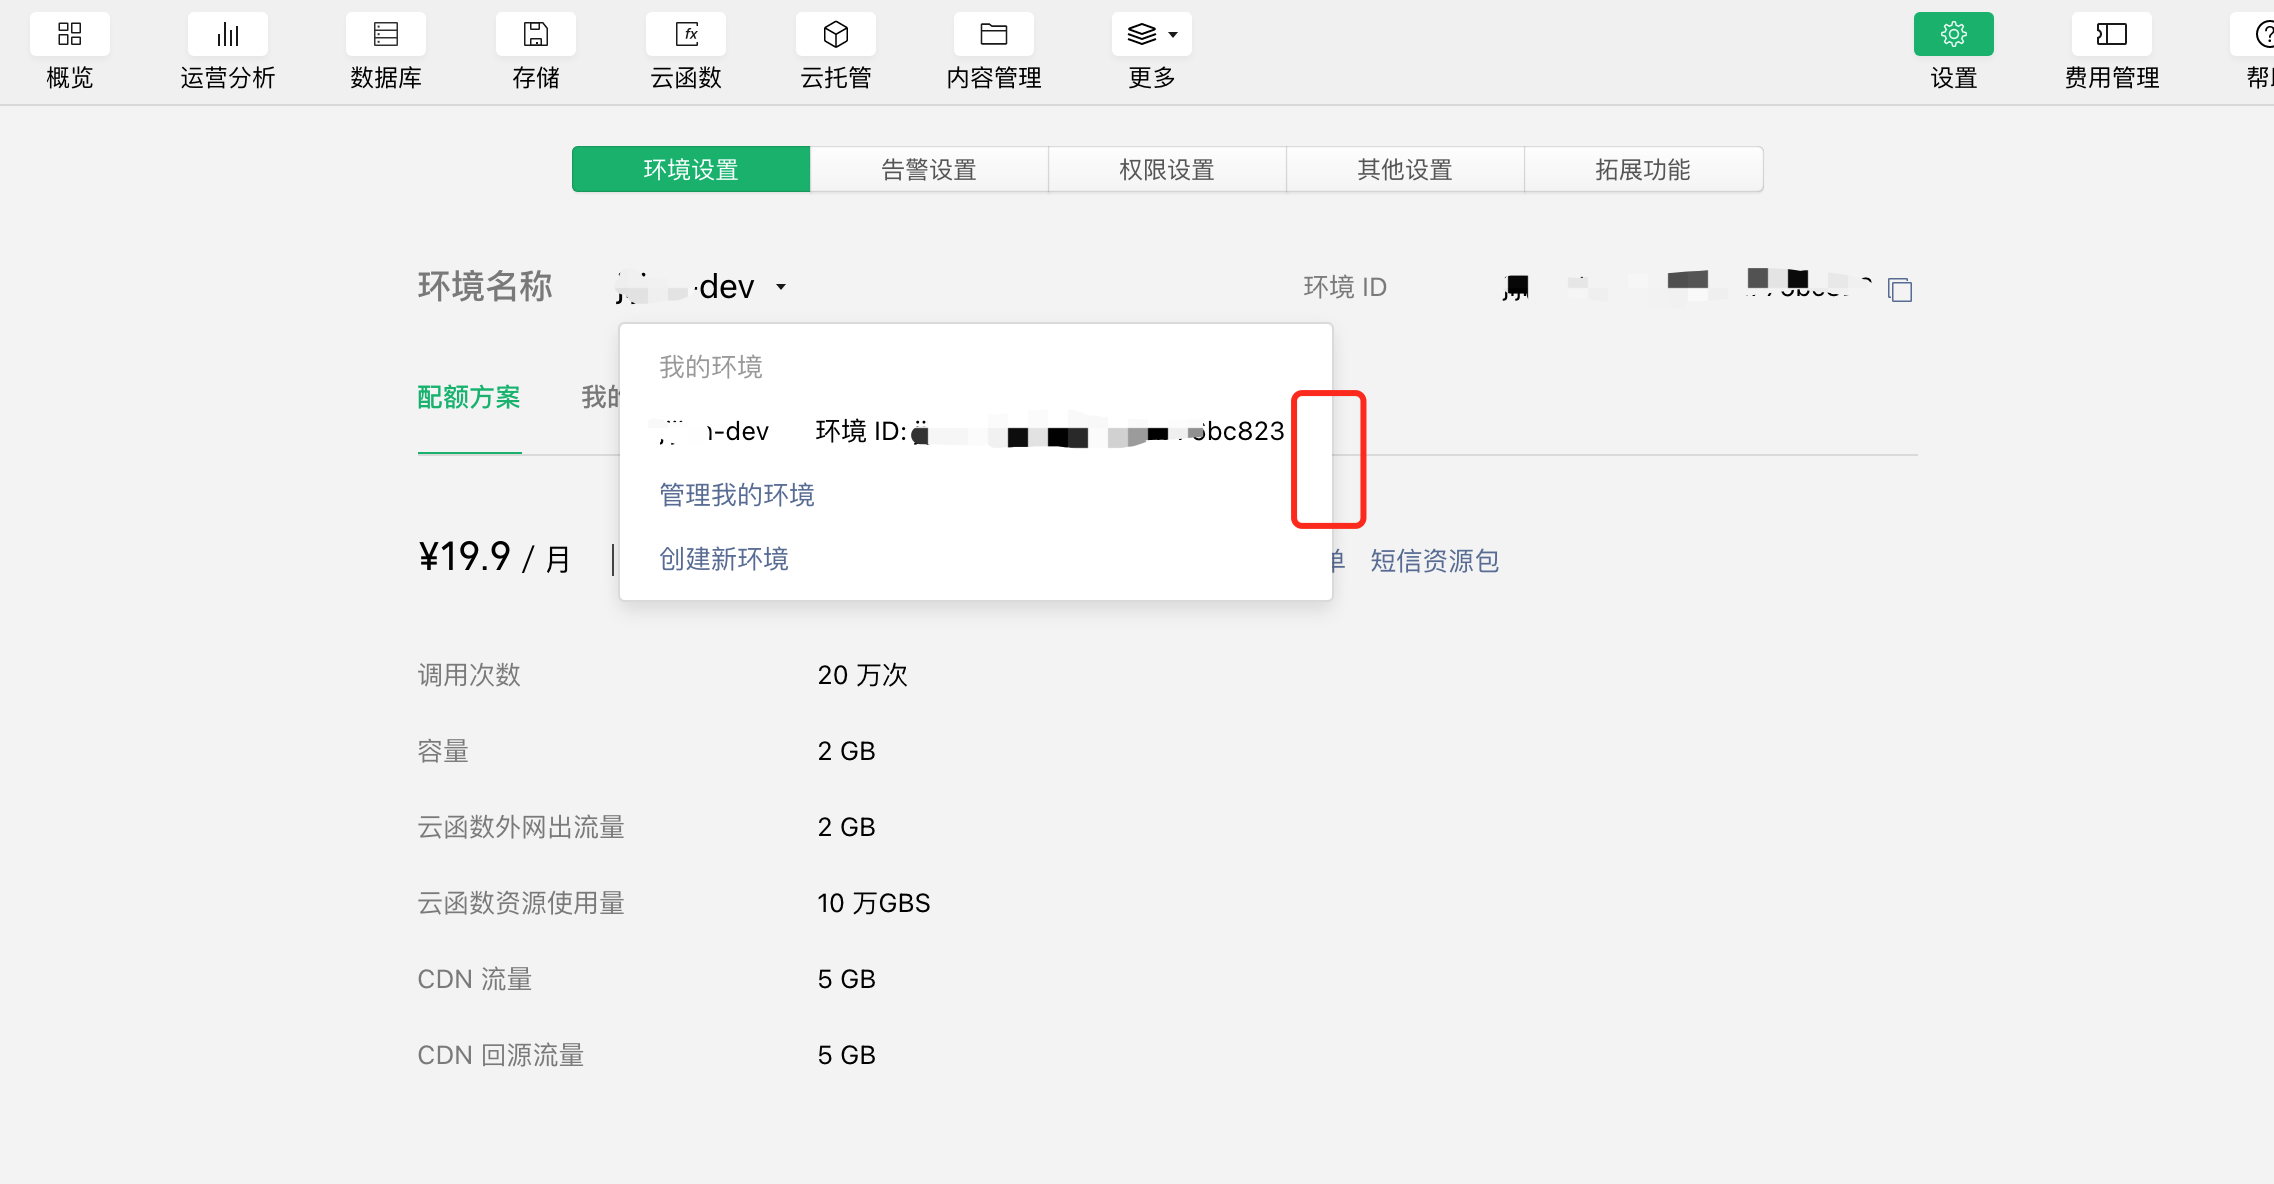2274x1184 pixels.
Task: Switch to the 权限设置 tab
Action: pyautogui.click(x=1167, y=170)
